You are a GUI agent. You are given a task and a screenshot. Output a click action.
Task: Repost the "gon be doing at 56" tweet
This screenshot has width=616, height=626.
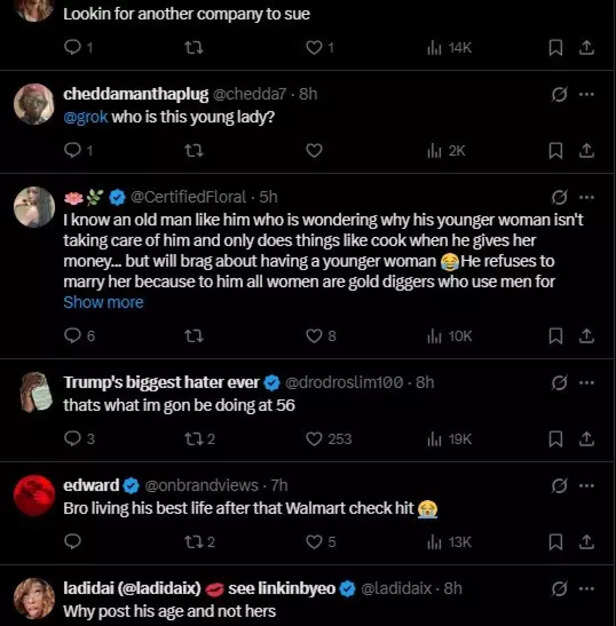pyautogui.click(x=196, y=439)
